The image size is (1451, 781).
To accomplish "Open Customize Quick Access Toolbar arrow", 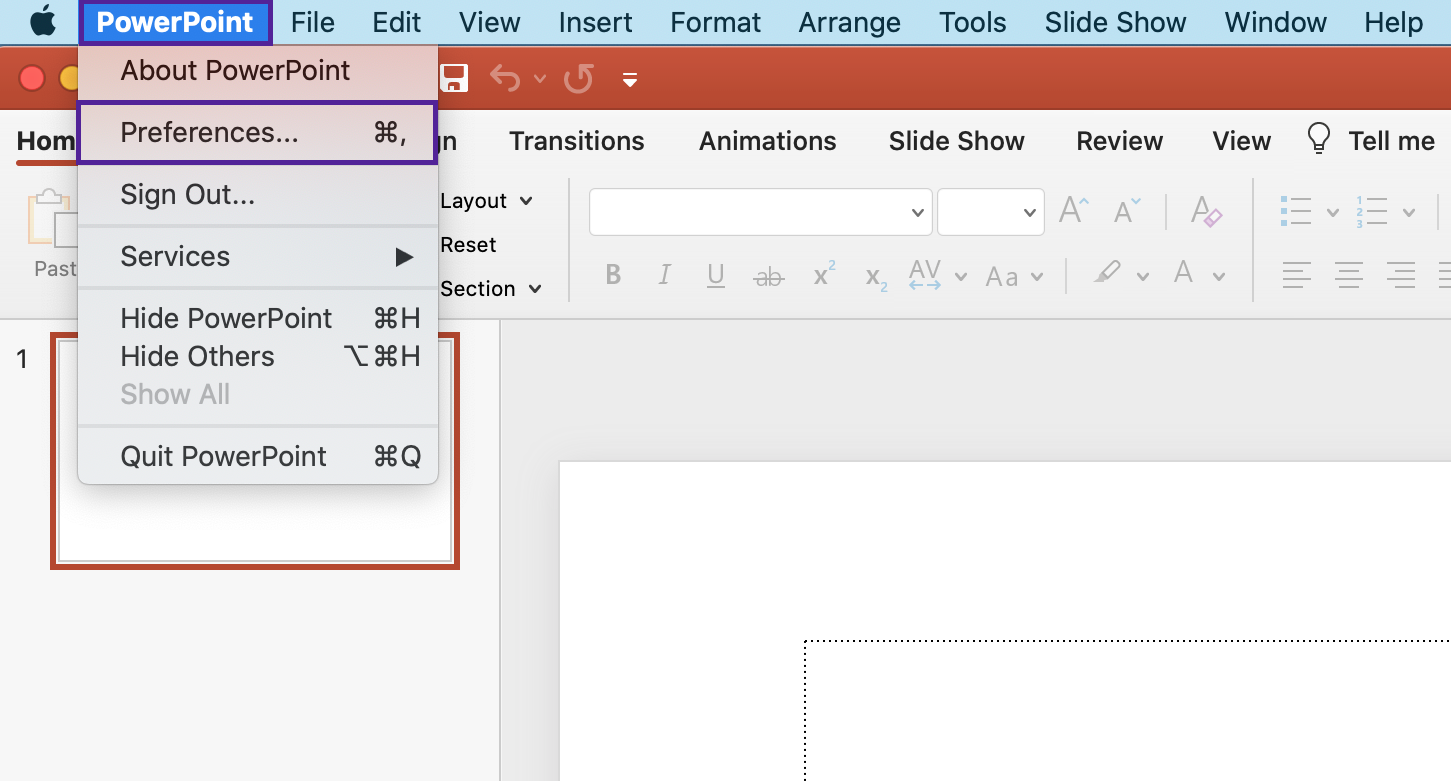I will tap(630, 79).
